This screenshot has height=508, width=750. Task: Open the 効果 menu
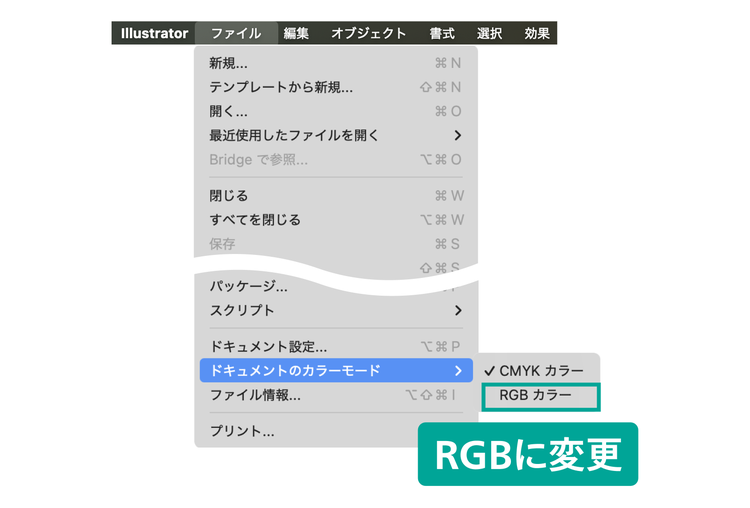click(537, 33)
